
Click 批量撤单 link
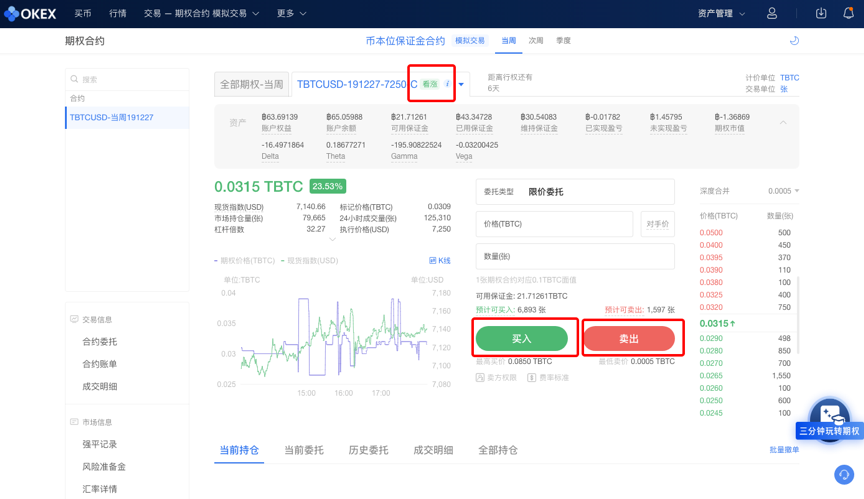pyautogui.click(x=784, y=450)
